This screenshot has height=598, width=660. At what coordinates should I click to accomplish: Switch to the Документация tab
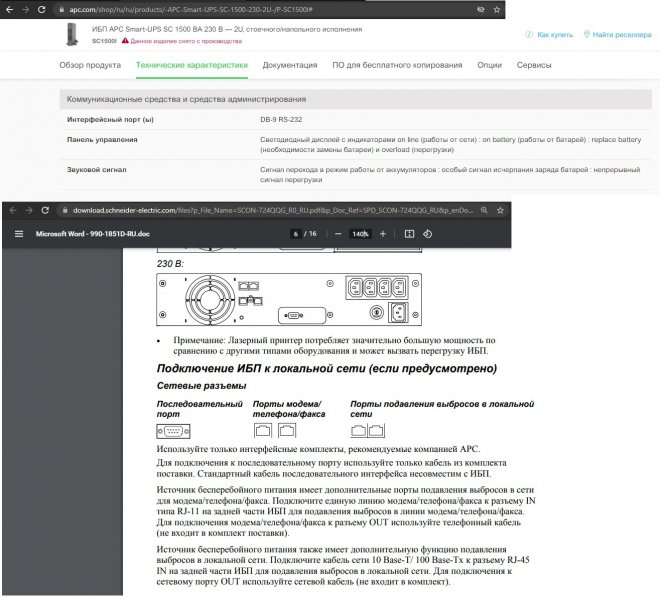290,65
